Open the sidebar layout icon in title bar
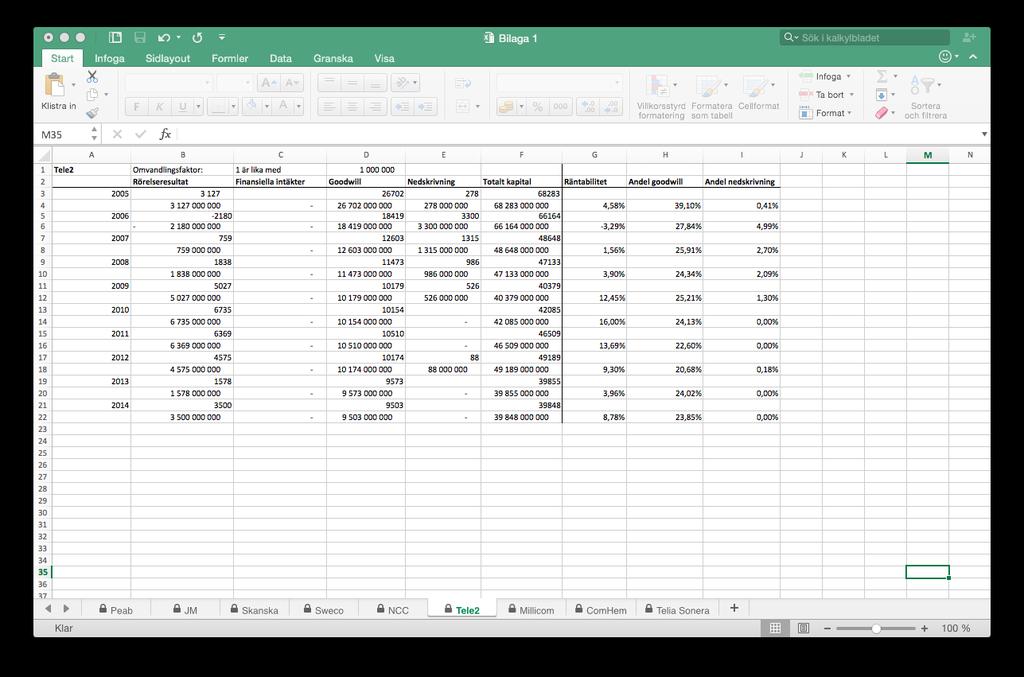Viewport: 1024px width, 677px height. [116, 38]
